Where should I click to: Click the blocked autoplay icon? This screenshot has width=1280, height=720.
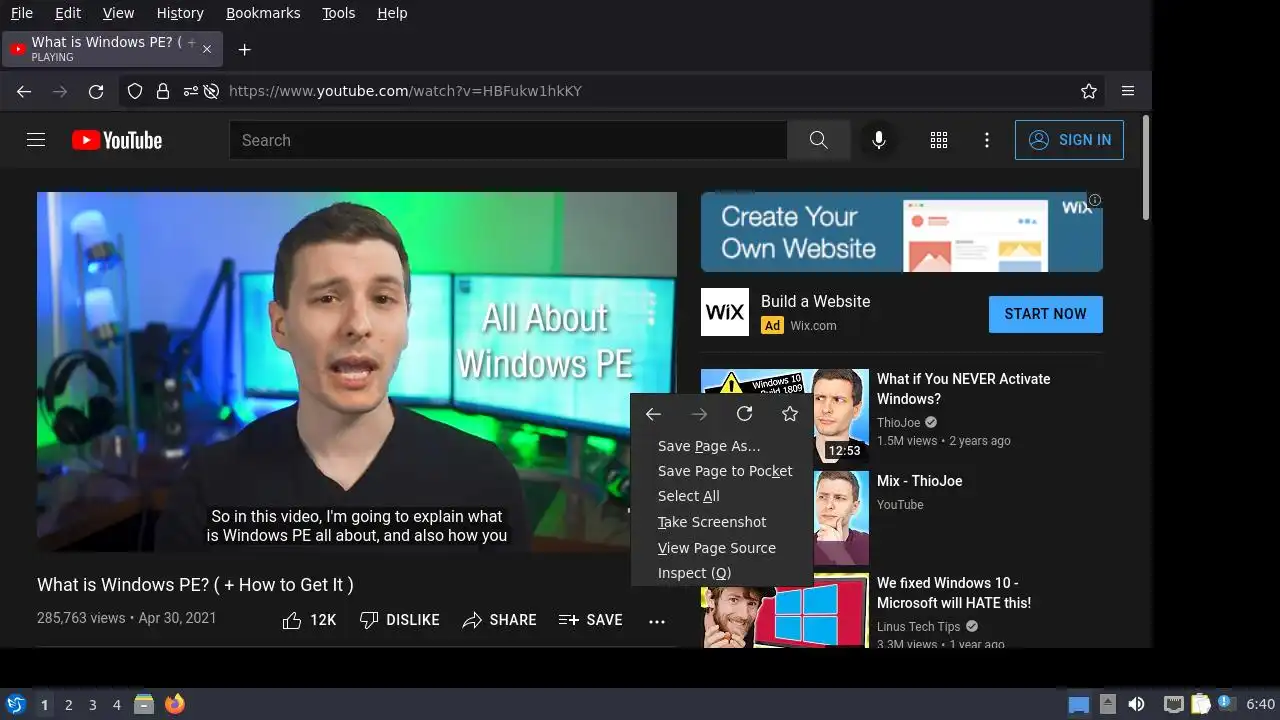211,91
